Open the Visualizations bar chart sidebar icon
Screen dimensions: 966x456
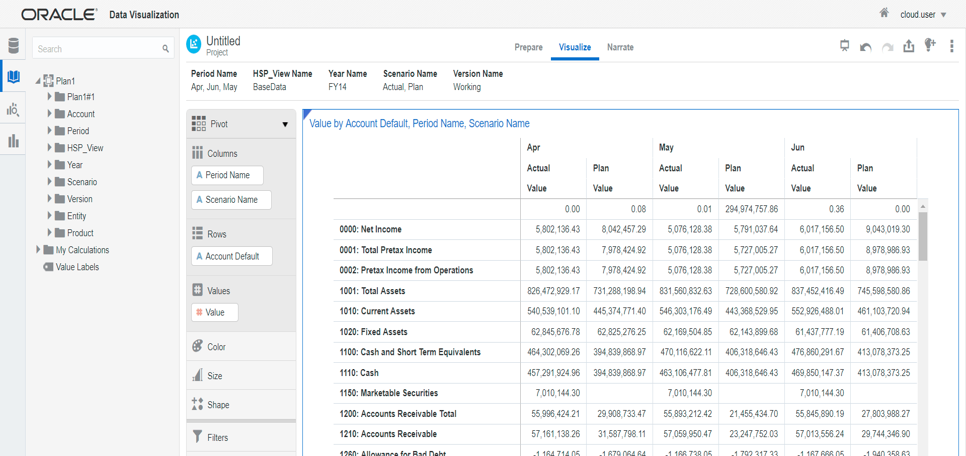pos(13,141)
